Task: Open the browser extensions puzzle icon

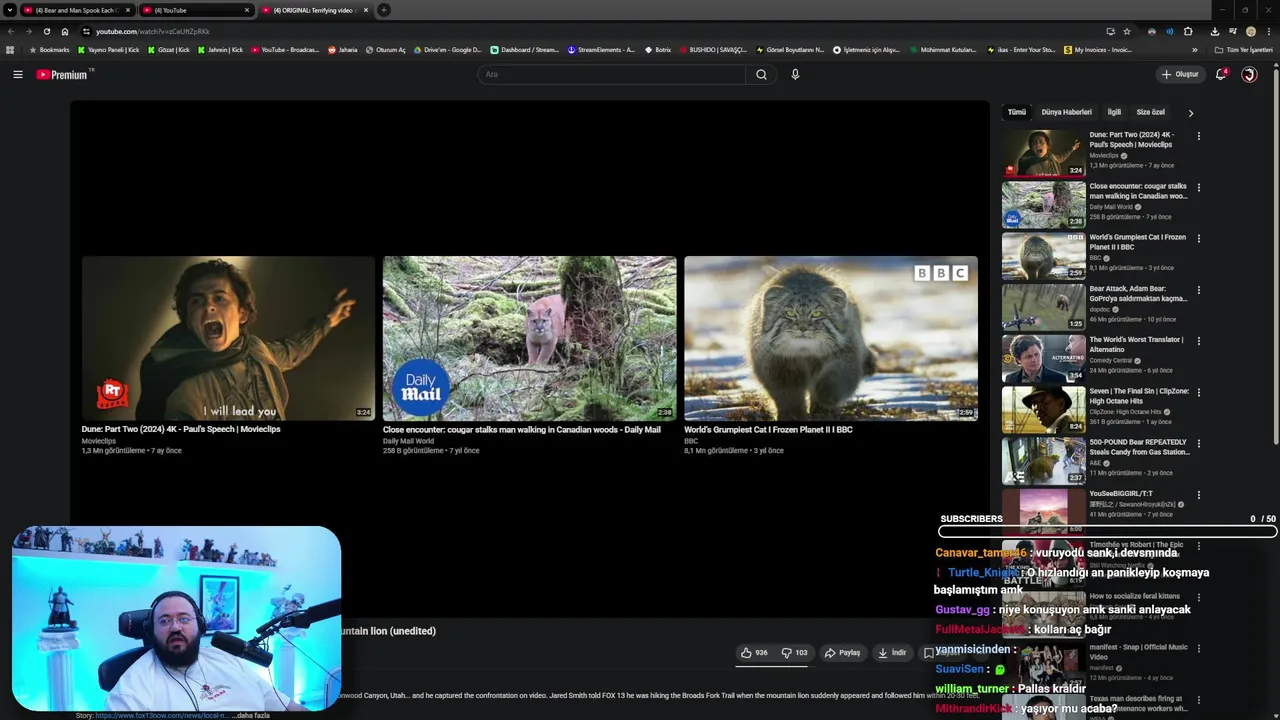Action: click(1188, 31)
